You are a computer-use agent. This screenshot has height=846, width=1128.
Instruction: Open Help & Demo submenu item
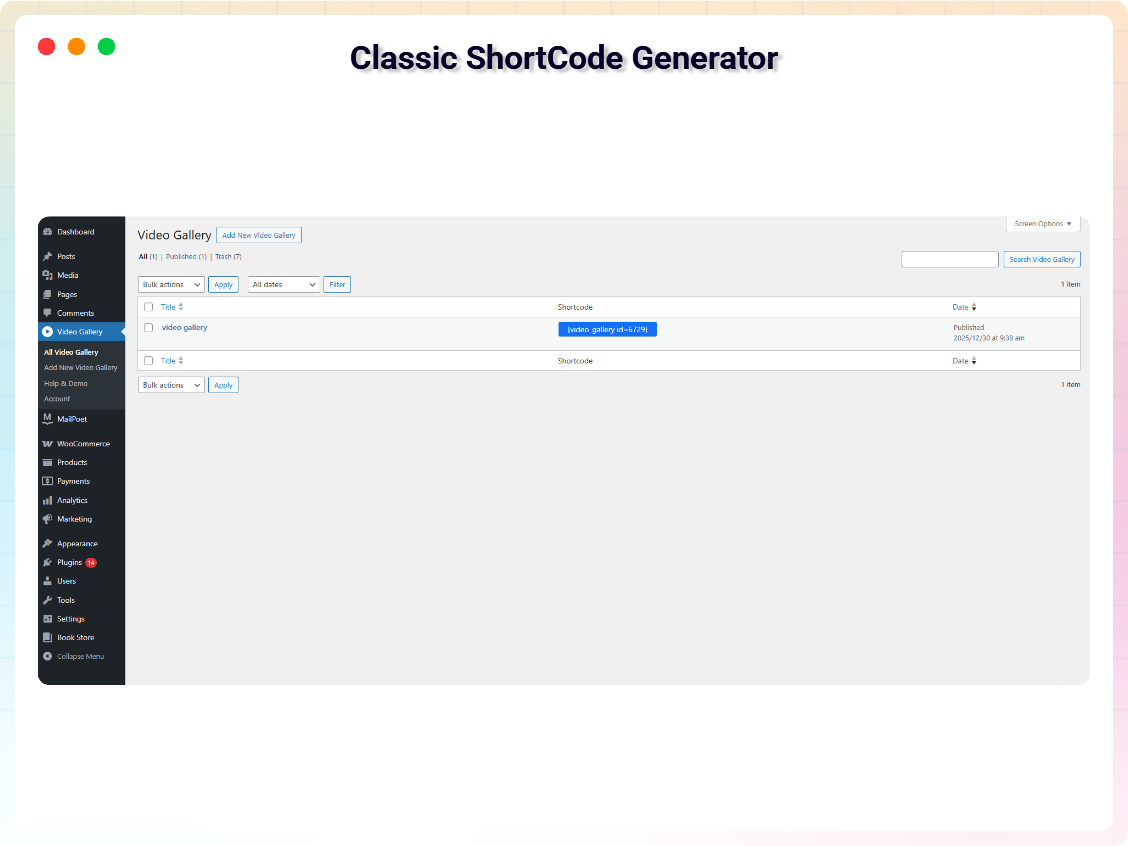click(x=66, y=383)
